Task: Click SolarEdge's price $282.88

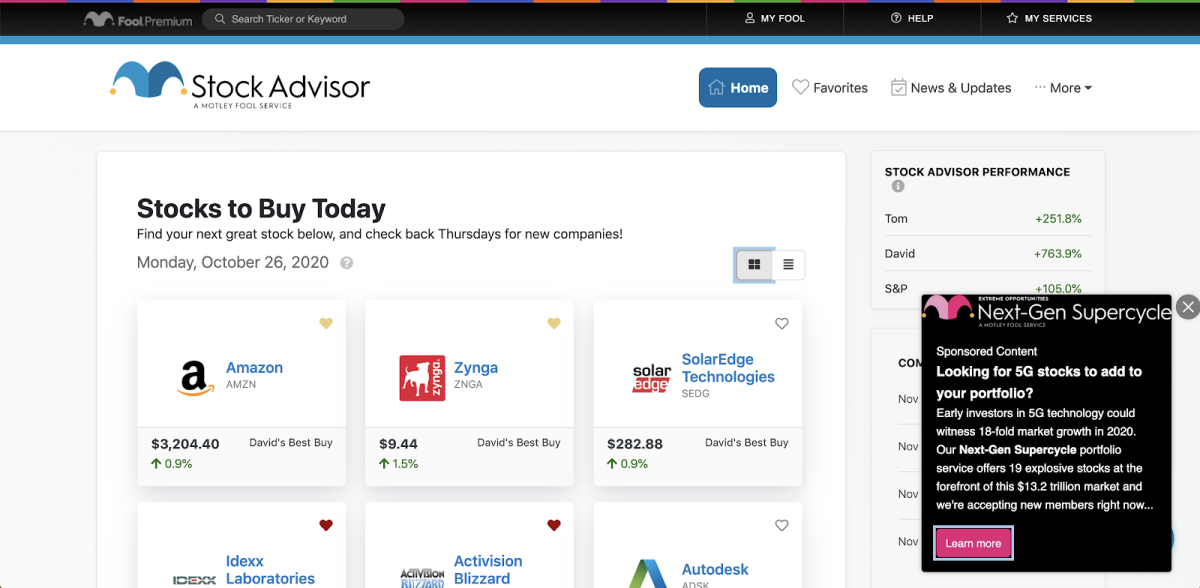Action: (x=635, y=444)
